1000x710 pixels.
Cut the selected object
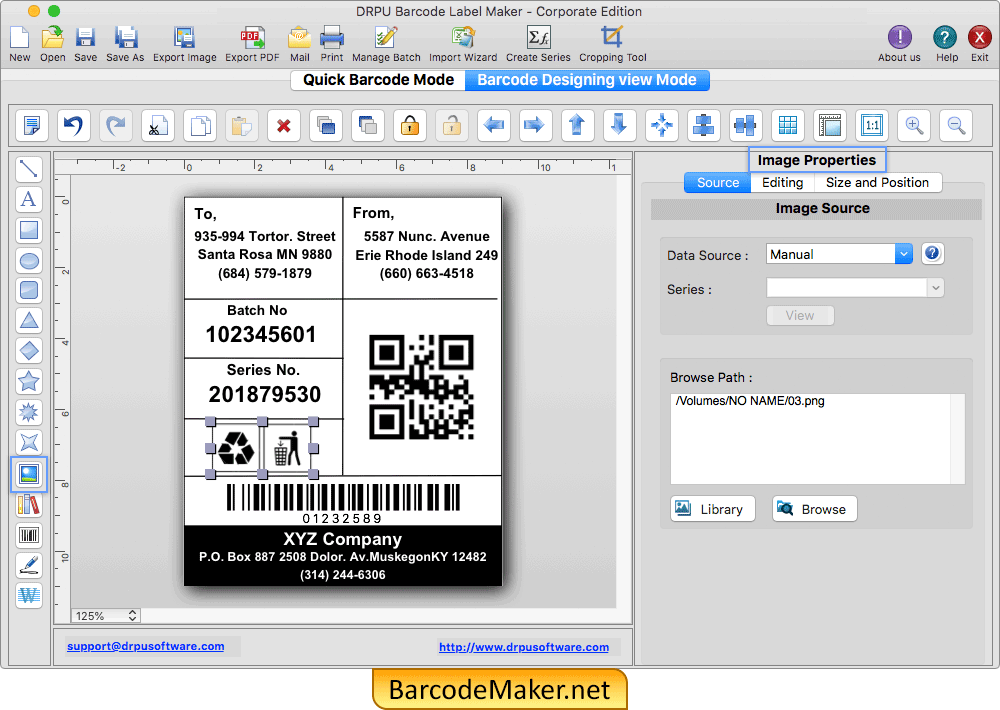[x=158, y=125]
